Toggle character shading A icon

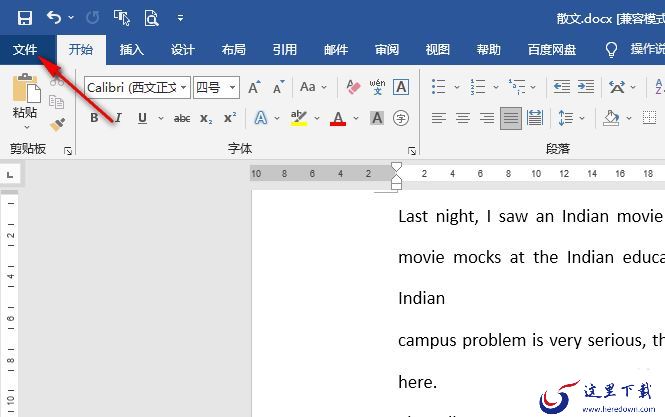coord(377,118)
